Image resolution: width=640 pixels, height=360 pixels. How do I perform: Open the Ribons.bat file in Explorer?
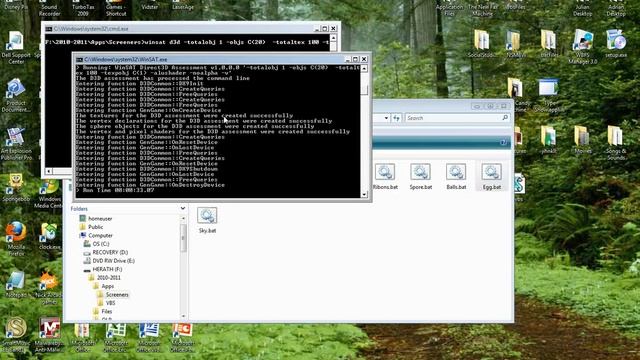point(385,176)
